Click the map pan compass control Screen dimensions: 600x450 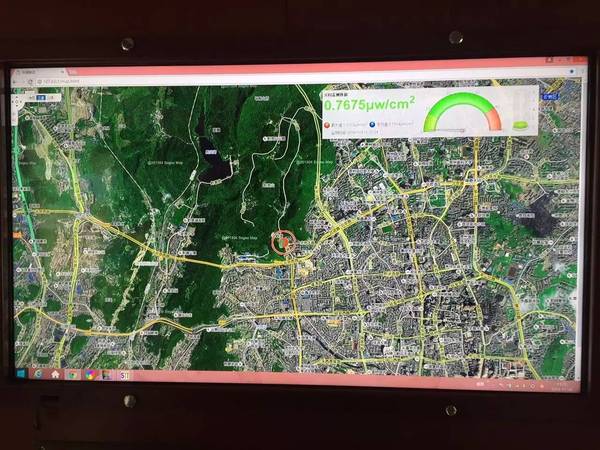coord(18,101)
